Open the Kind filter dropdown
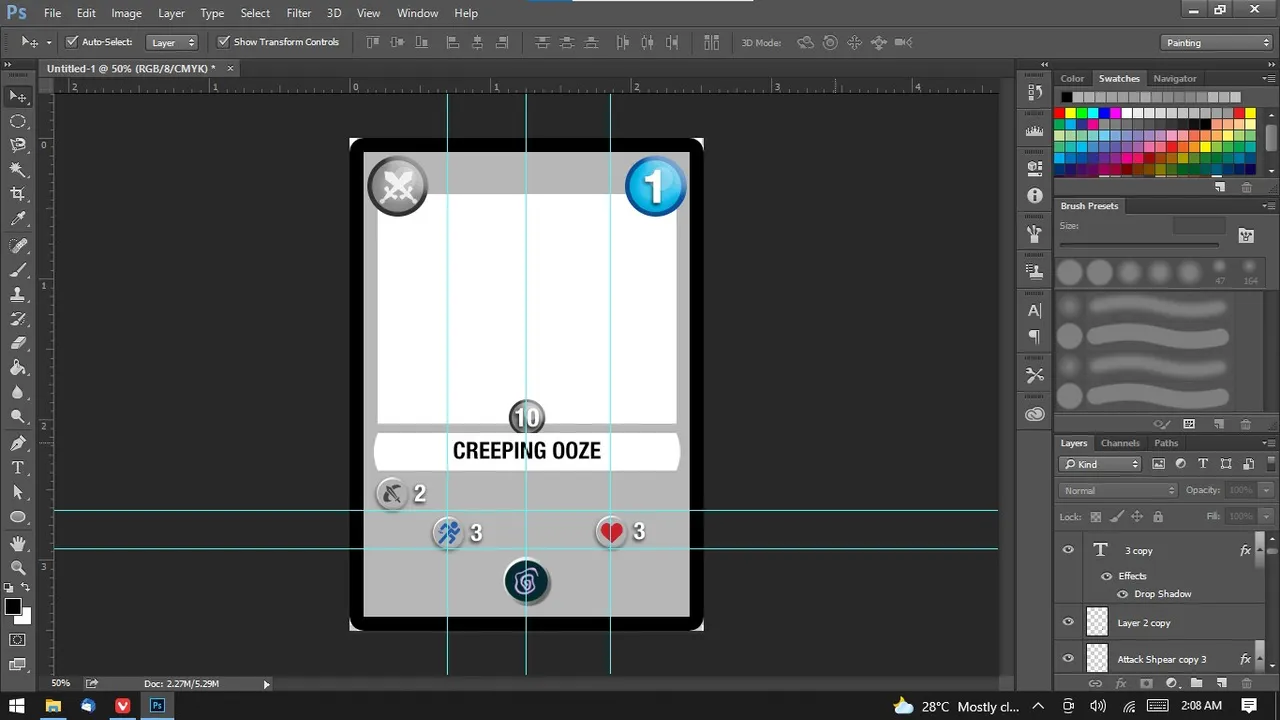This screenshot has width=1280, height=720. 1101,464
